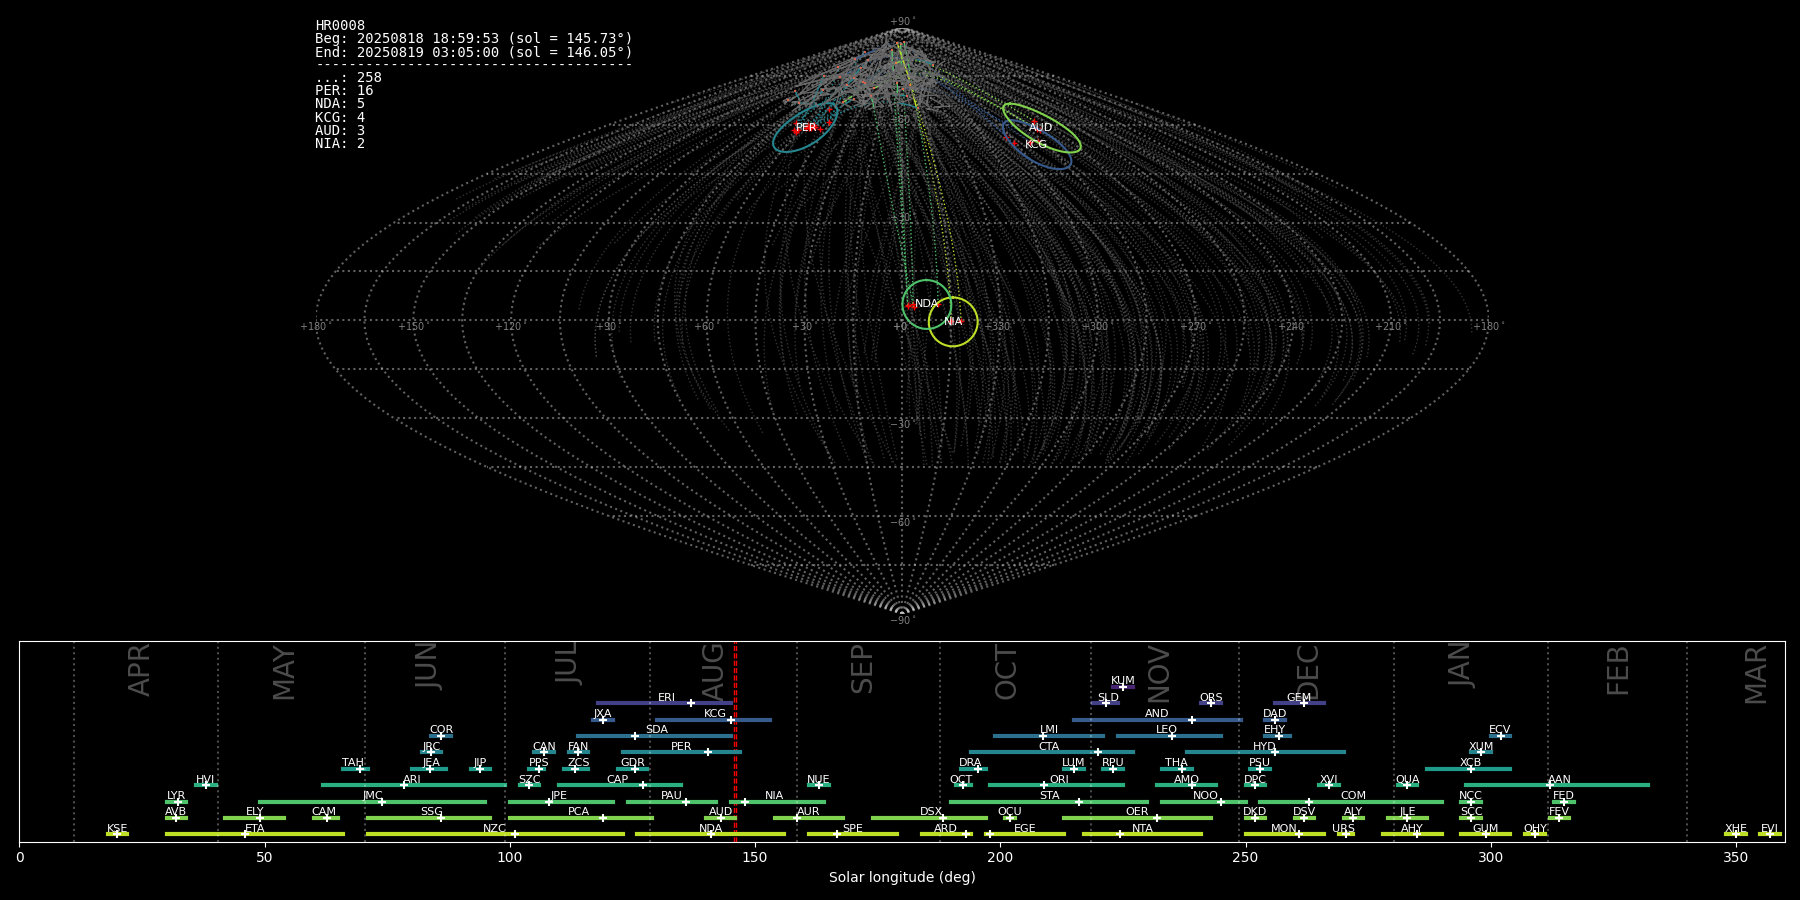Screen dimensions: 1800x900
Task: Click the LEO shower label in timeline
Action: coord(1167,730)
